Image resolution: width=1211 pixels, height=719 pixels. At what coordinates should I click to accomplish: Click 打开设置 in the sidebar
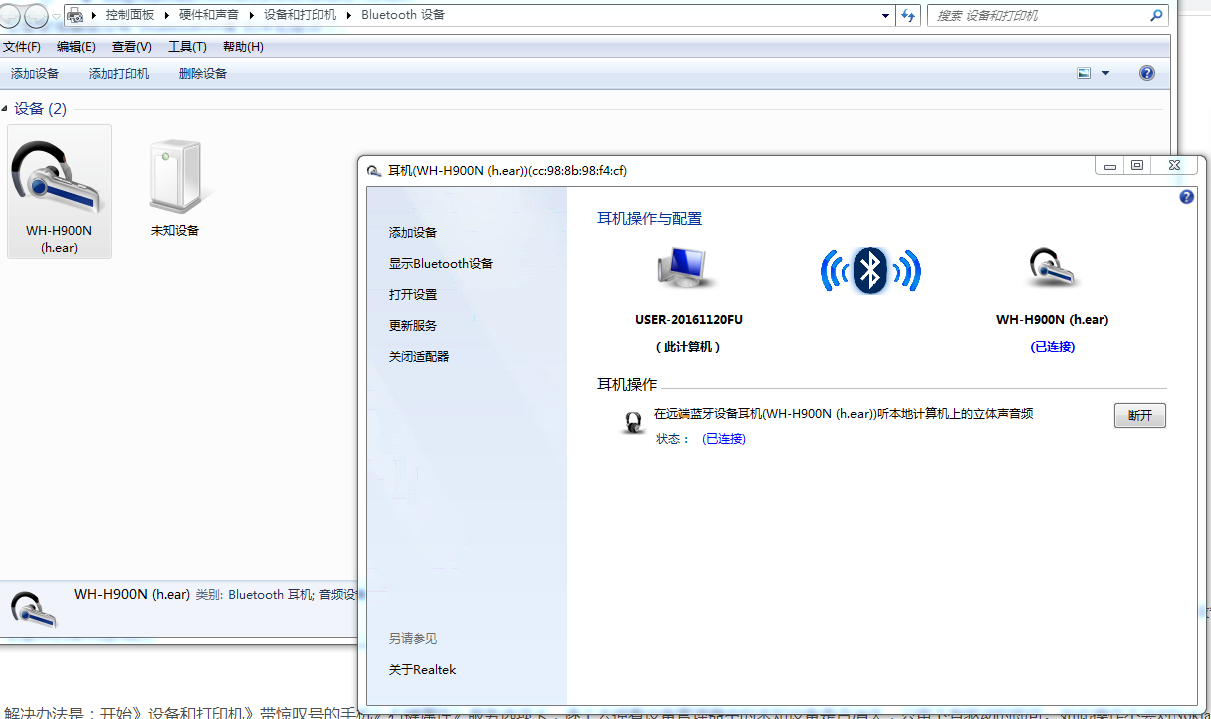(x=413, y=294)
